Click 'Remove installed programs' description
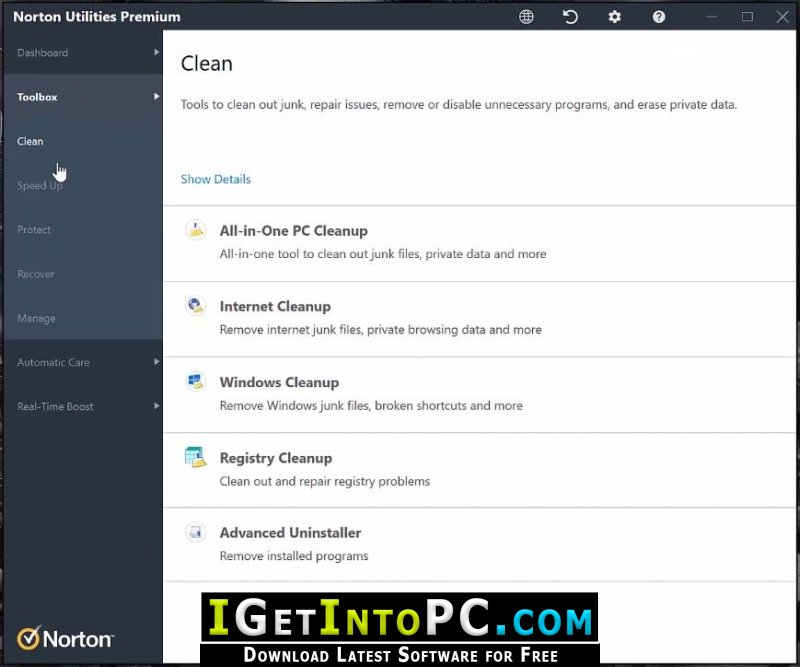The image size is (800, 667). (294, 556)
